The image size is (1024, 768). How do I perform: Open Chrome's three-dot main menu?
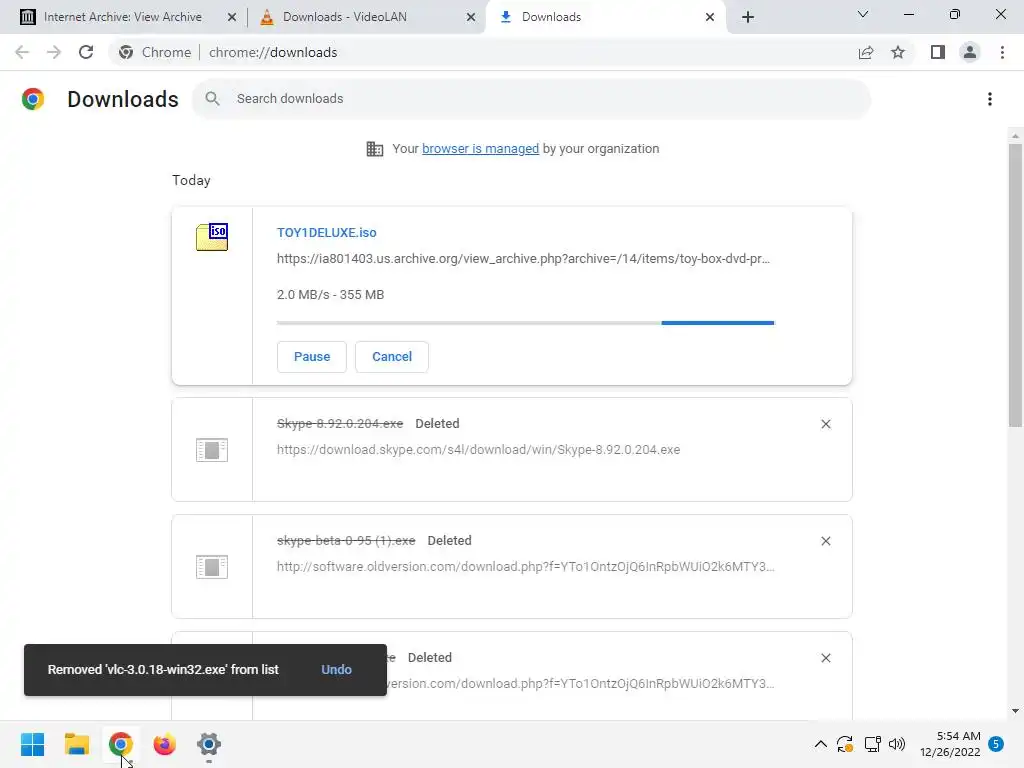1002,52
